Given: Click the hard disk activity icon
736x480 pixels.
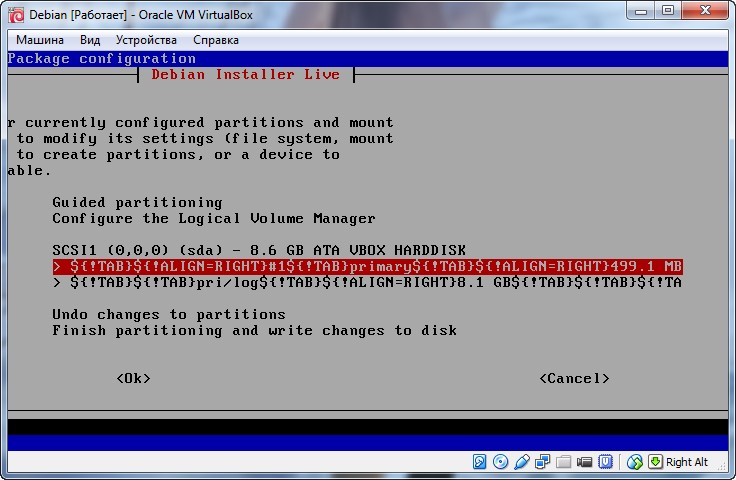Looking at the screenshot, I should 479,462.
